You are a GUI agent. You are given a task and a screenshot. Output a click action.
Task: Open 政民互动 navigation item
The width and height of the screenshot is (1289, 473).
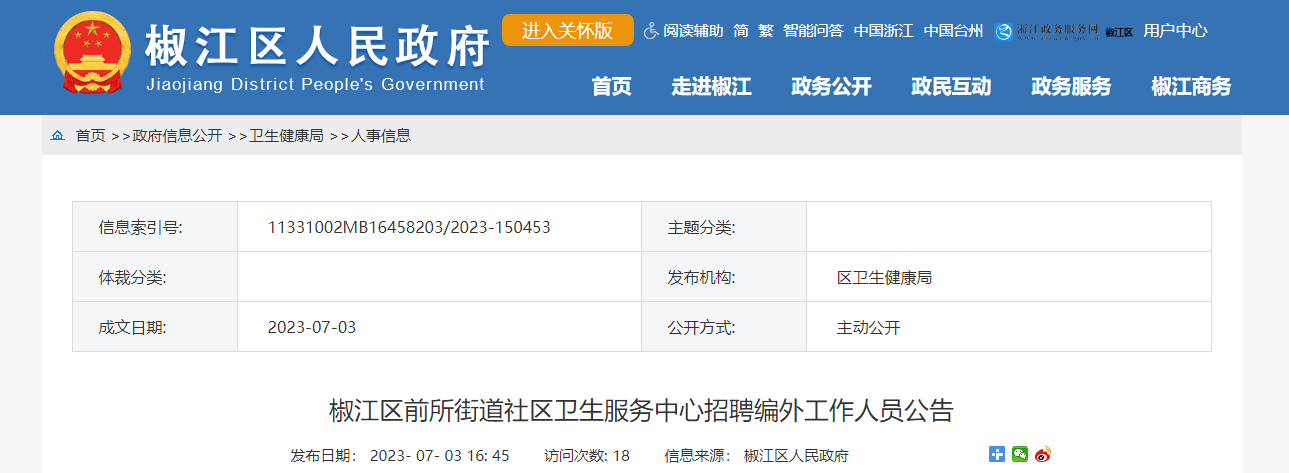pyautogui.click(x=951, y=87)
